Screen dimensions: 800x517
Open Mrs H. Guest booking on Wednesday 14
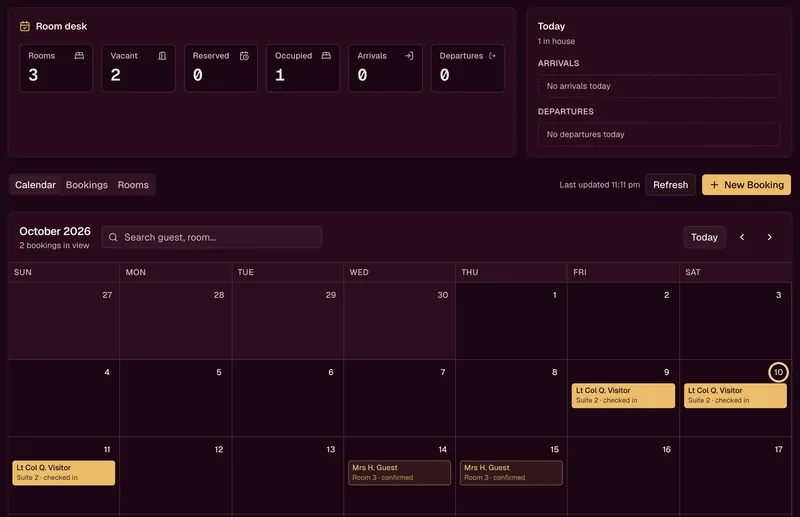(399, 473)
